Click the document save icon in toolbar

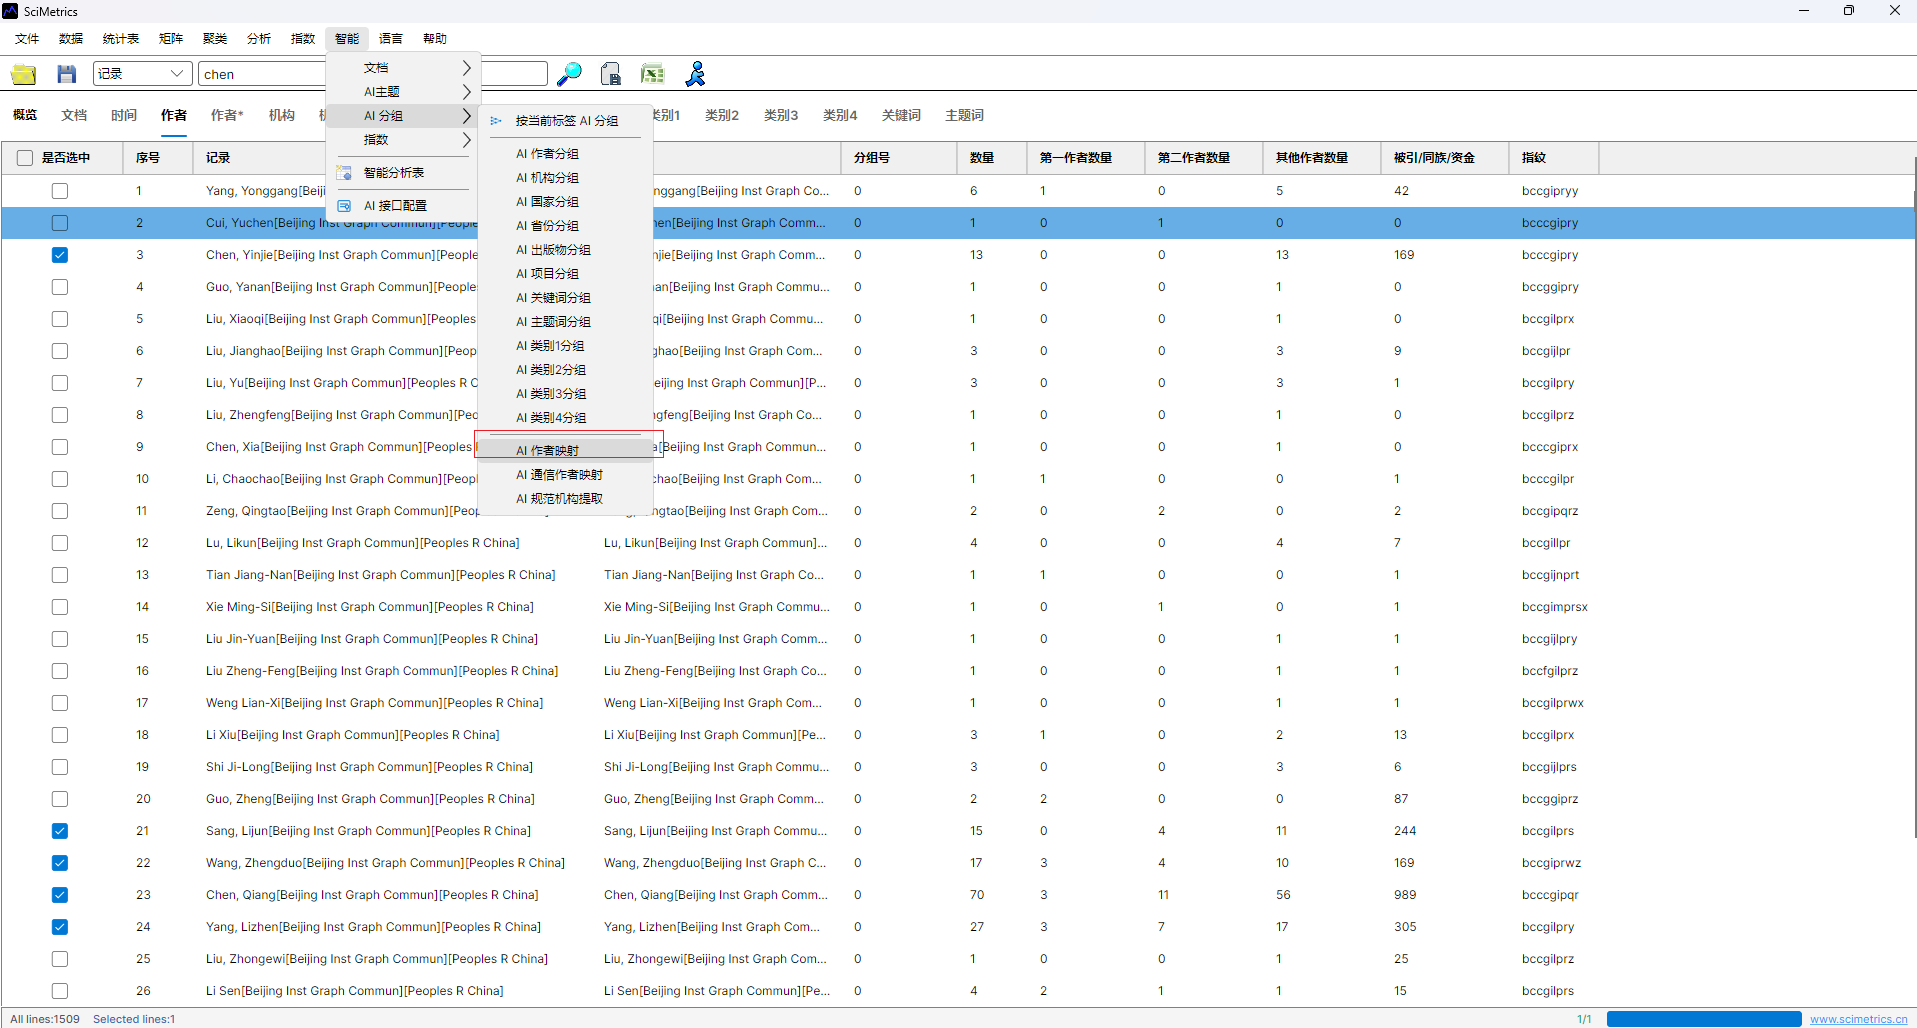(x=611, y=74)
